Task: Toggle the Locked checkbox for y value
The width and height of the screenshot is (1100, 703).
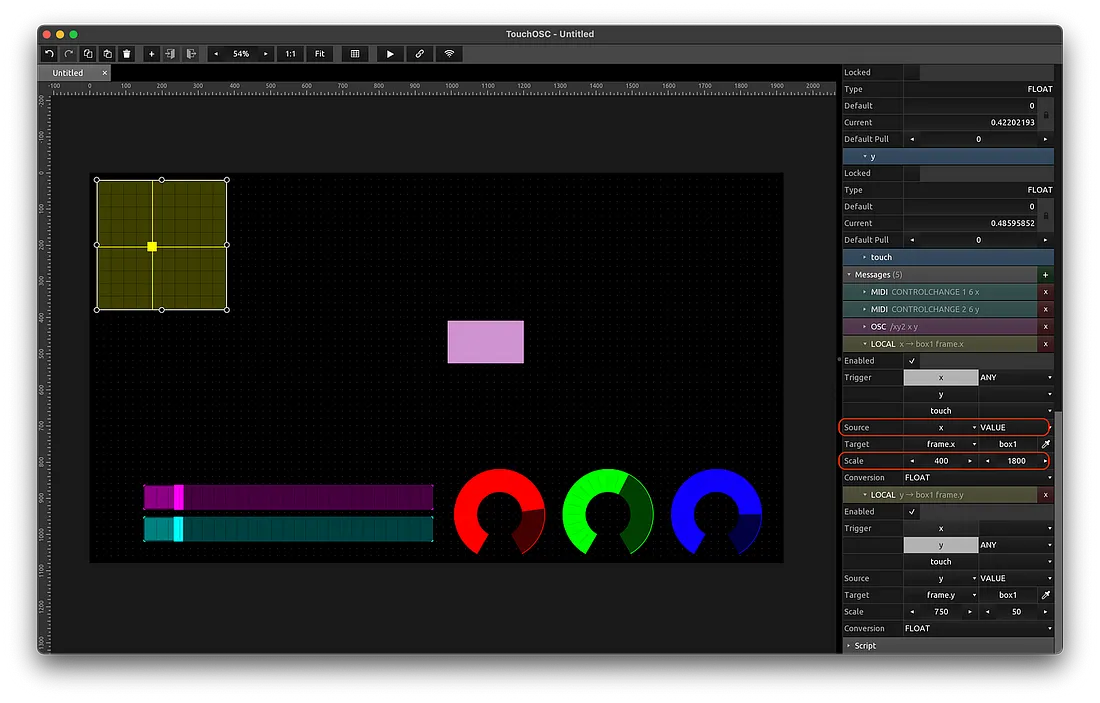Action: point(911,173)
